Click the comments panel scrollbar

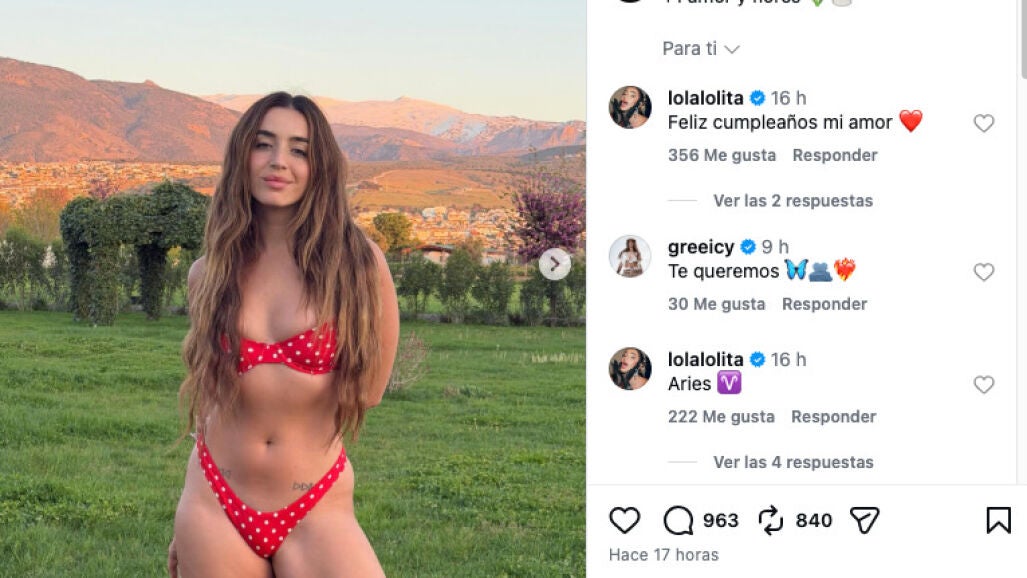tap(1022, 39)
